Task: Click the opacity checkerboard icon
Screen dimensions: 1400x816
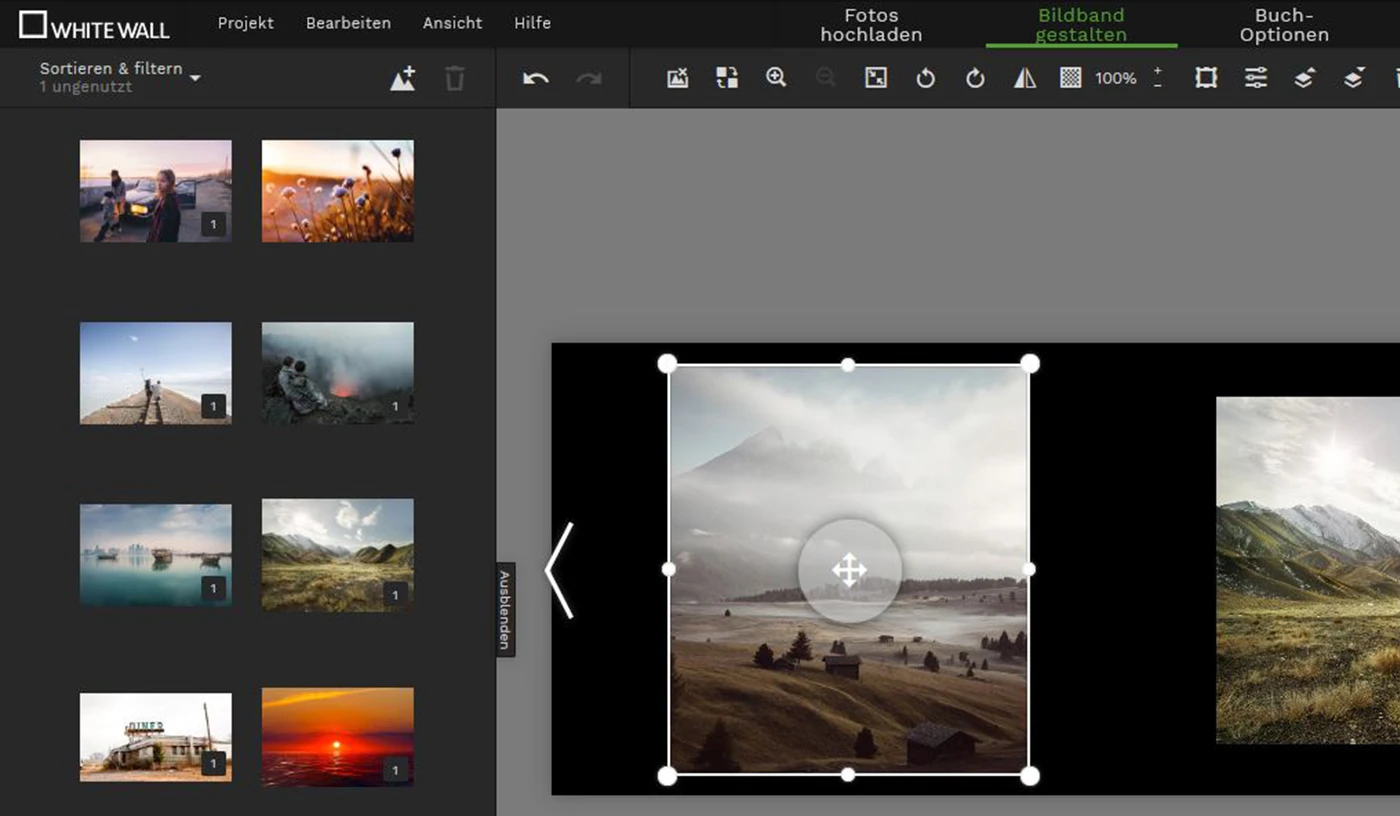Action: point(1070,78)
